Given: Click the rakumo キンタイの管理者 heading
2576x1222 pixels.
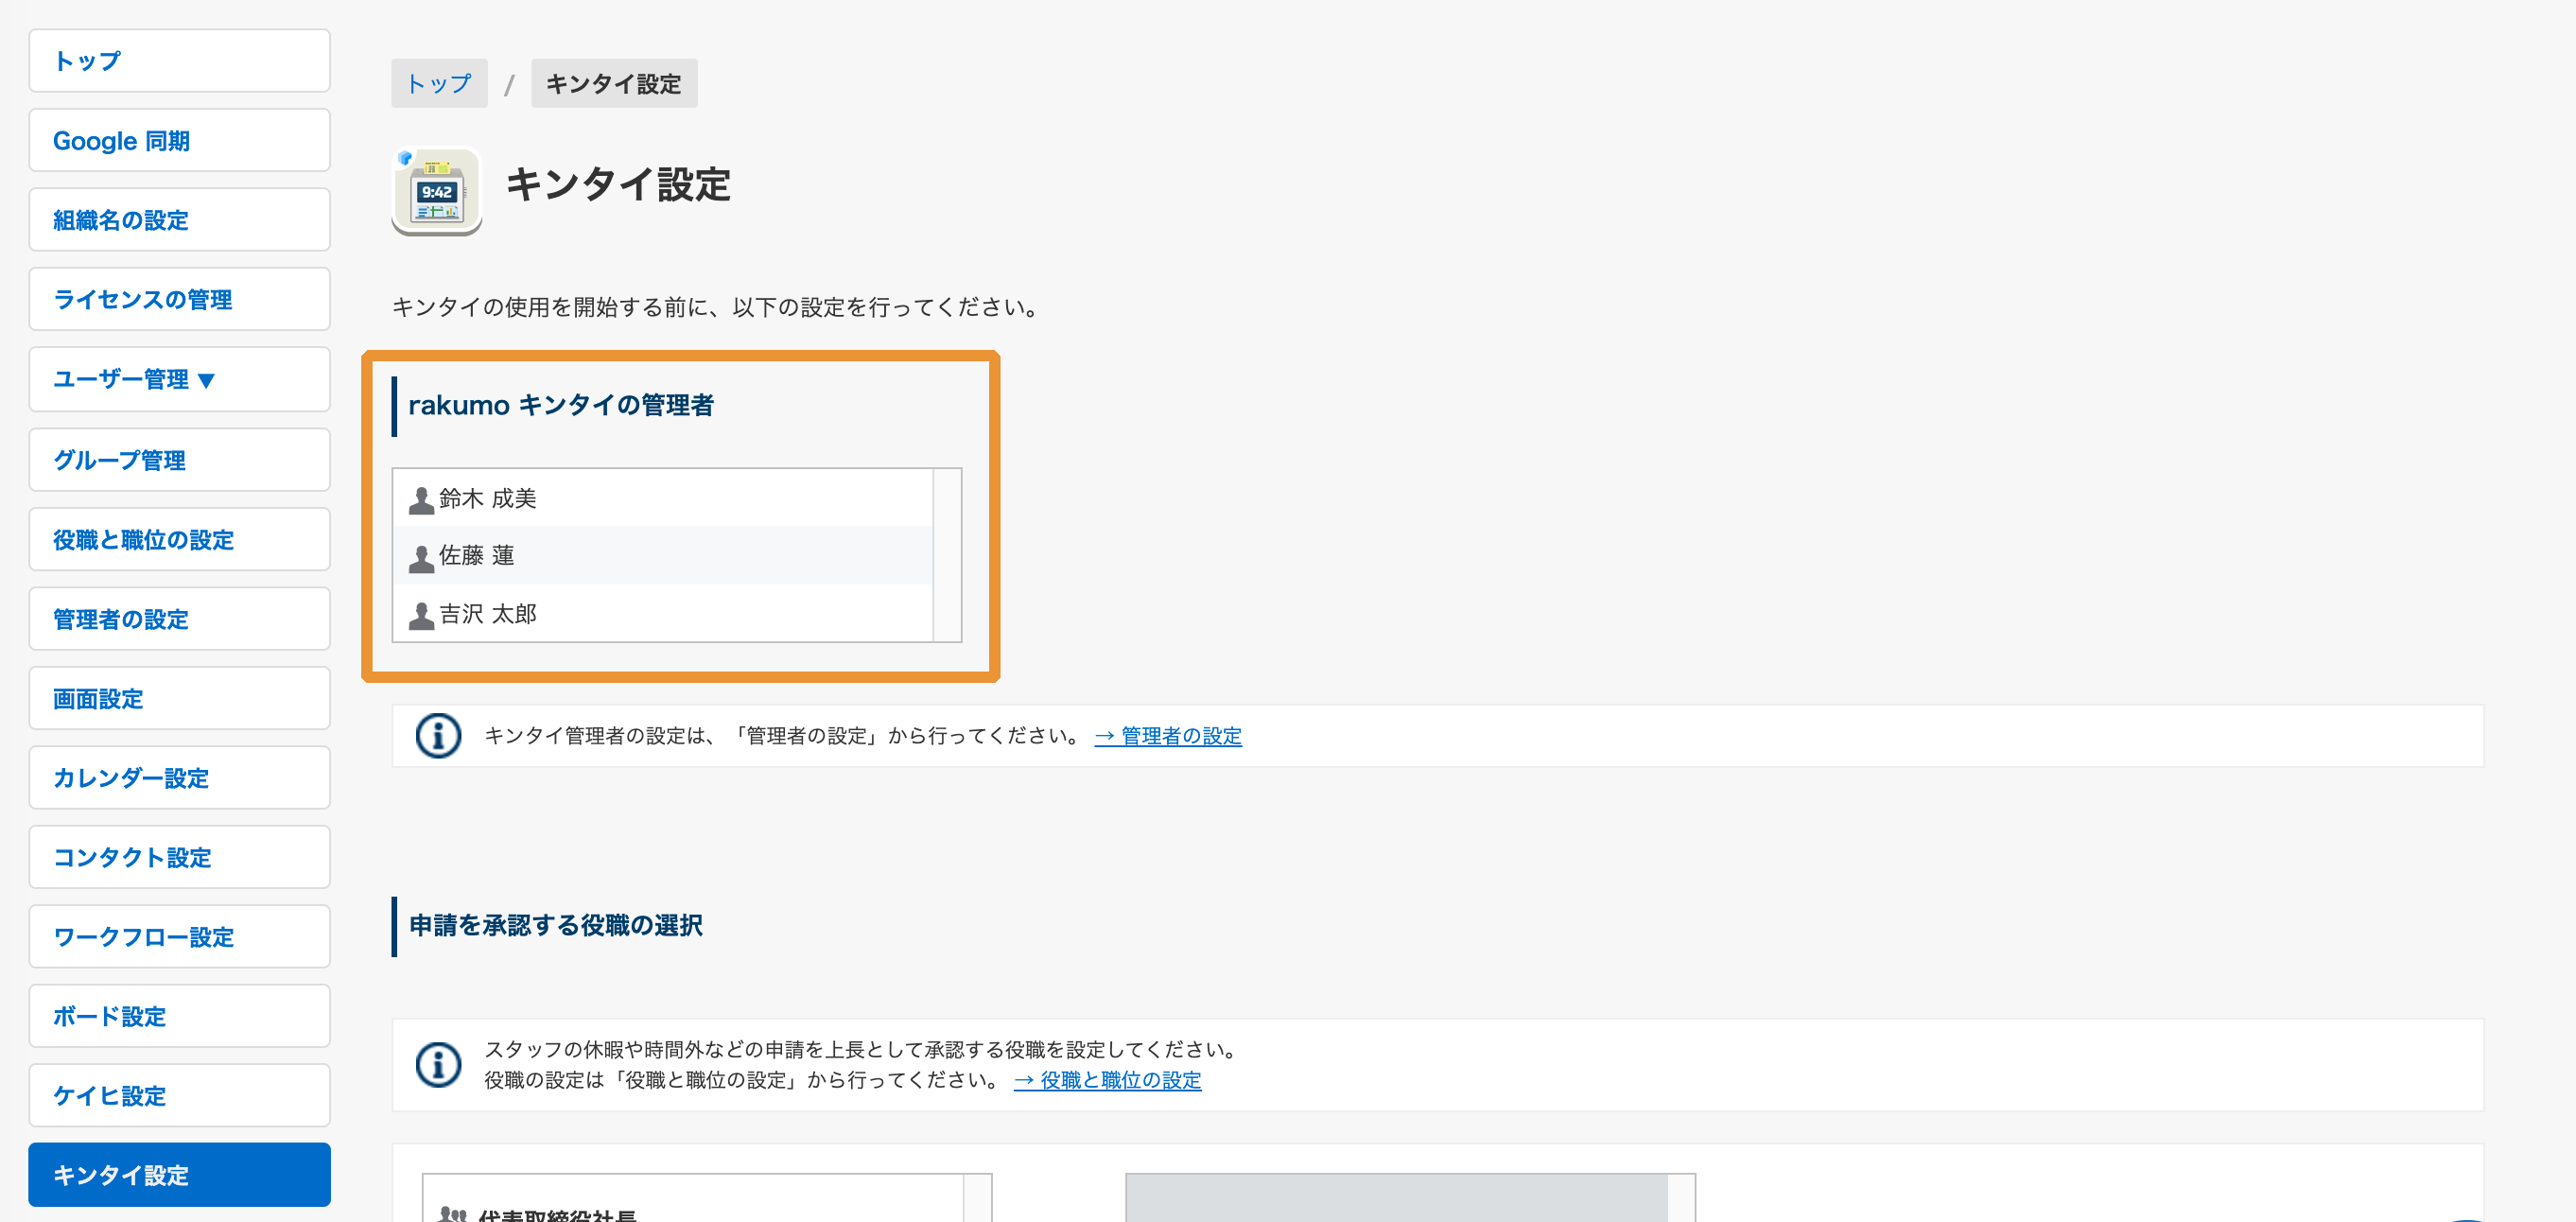Looking at the screenshot, I should (561, 405).
